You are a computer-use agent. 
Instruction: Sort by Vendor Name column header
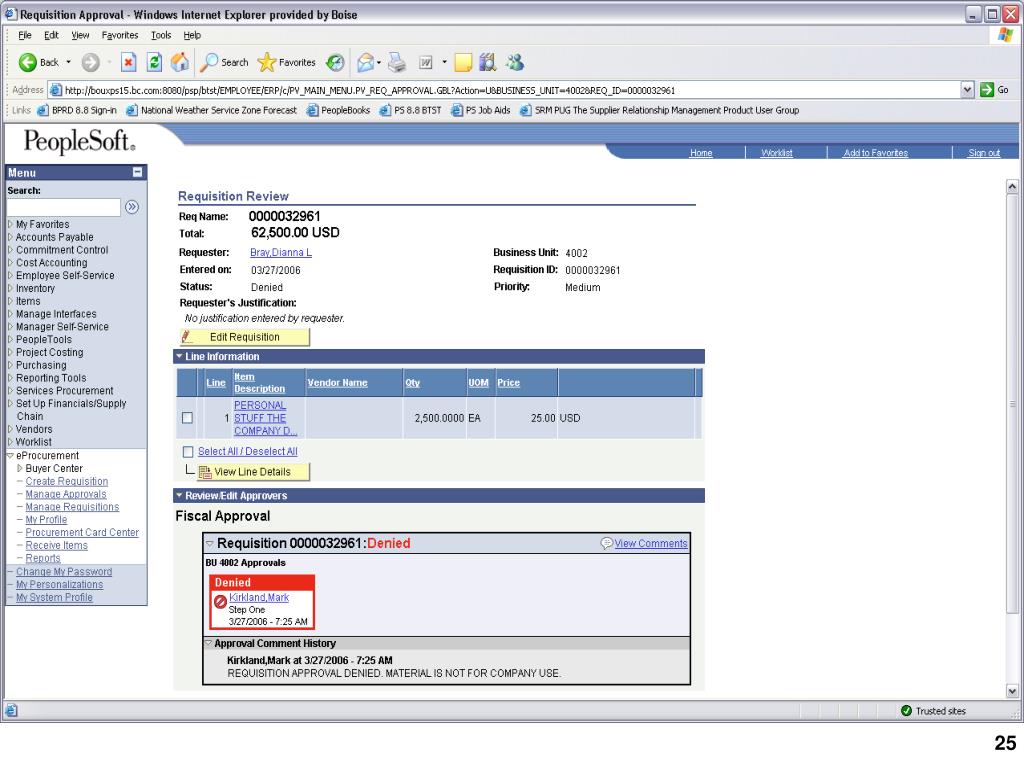[338, 383]
